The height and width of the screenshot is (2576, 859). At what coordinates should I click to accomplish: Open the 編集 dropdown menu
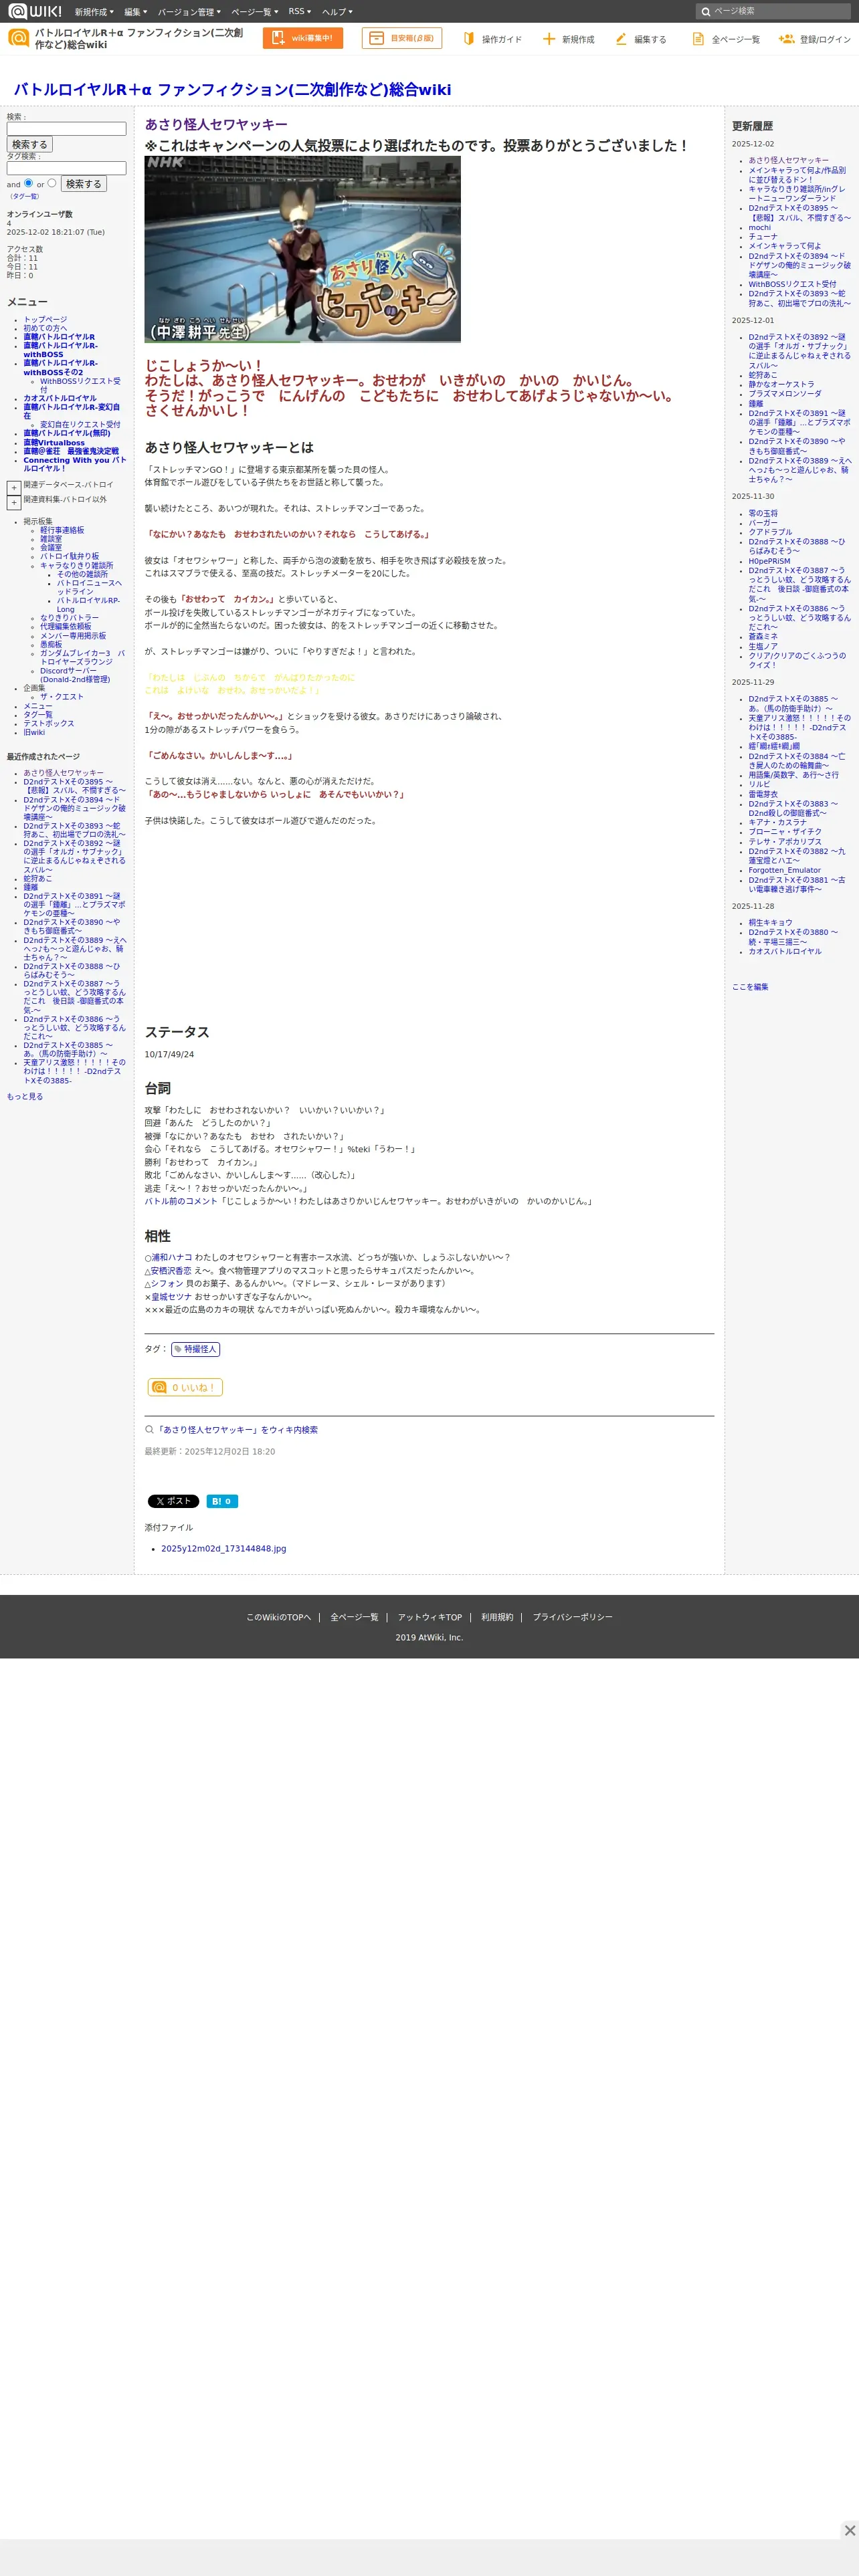coord(135,12)
